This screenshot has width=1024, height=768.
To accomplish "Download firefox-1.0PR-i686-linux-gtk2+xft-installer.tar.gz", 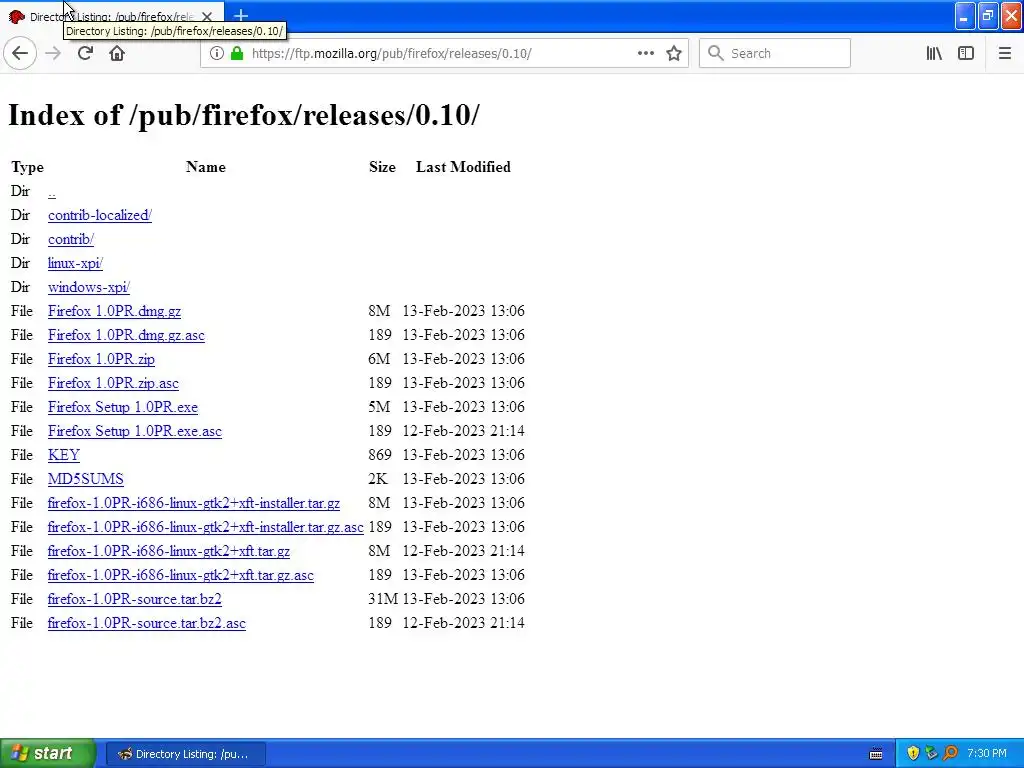I will (194, 504).
